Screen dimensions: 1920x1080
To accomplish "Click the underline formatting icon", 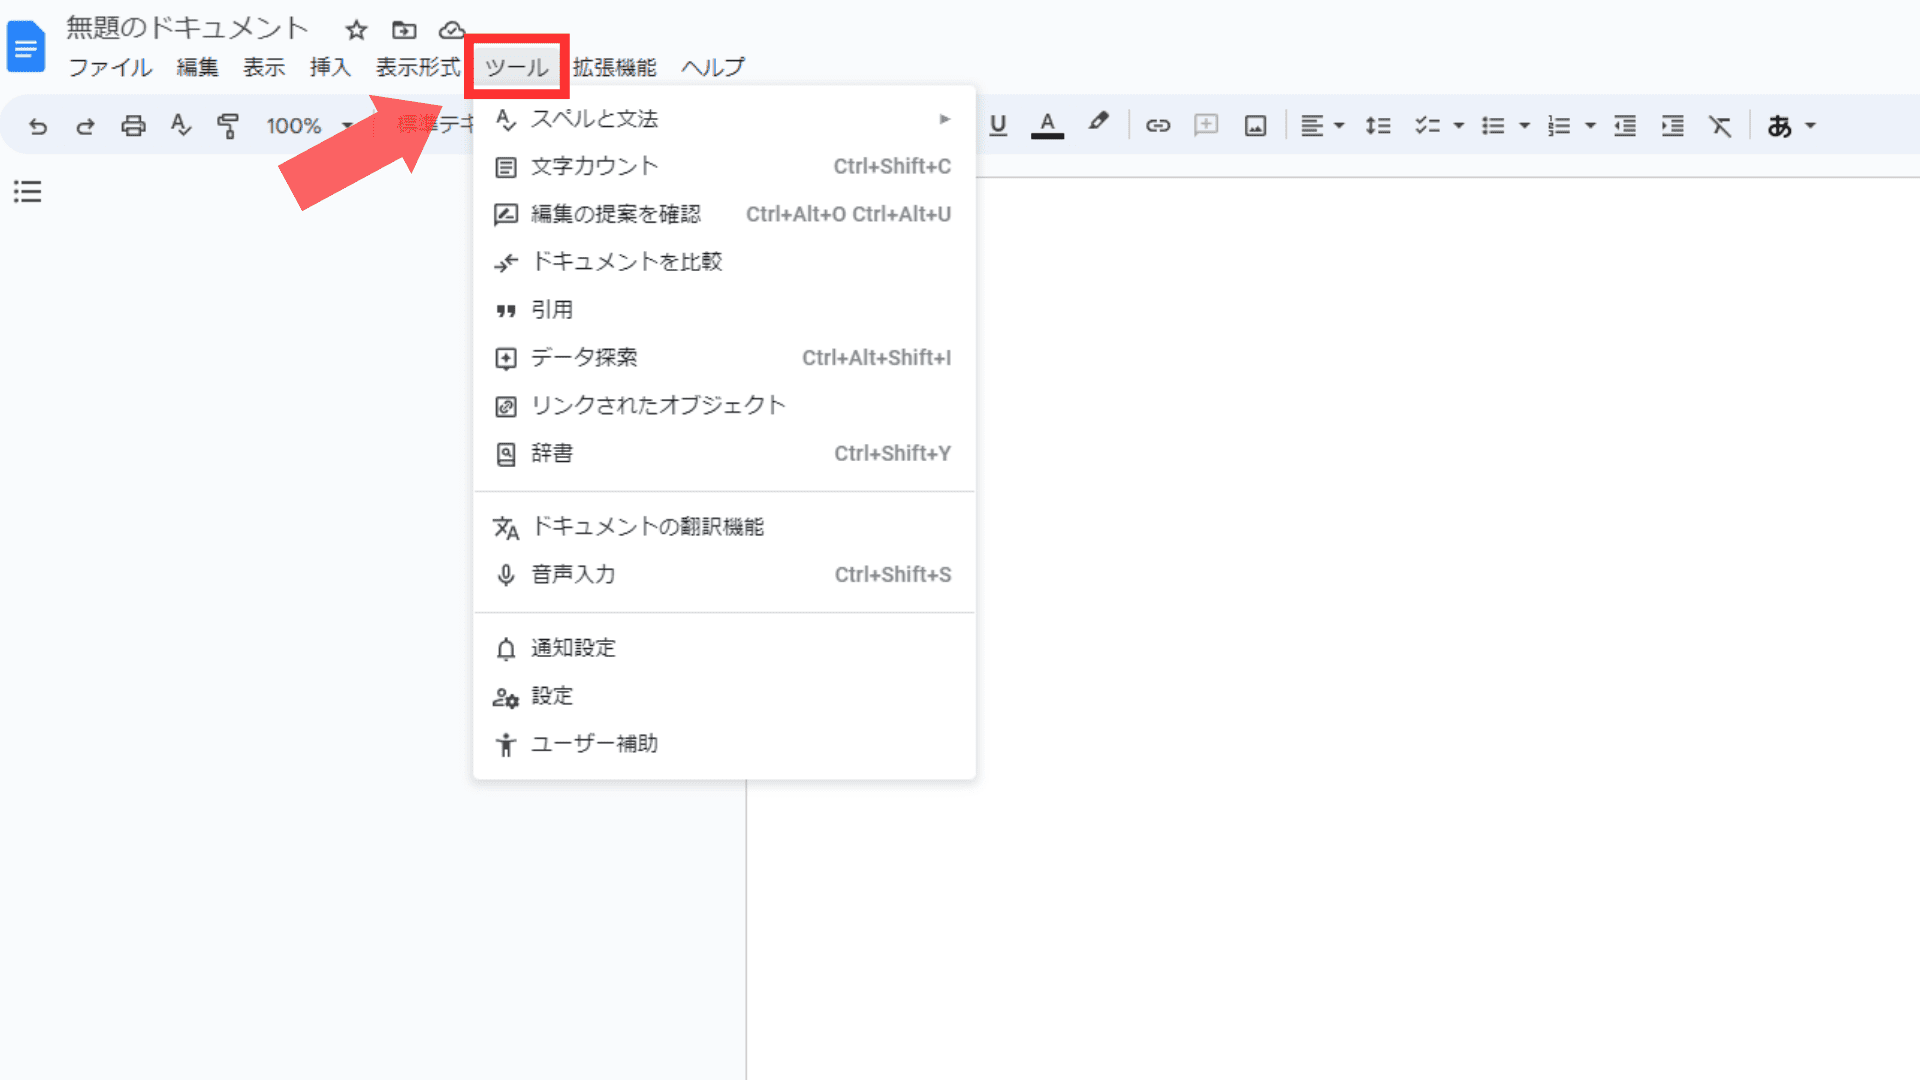I will pos(998,125).
